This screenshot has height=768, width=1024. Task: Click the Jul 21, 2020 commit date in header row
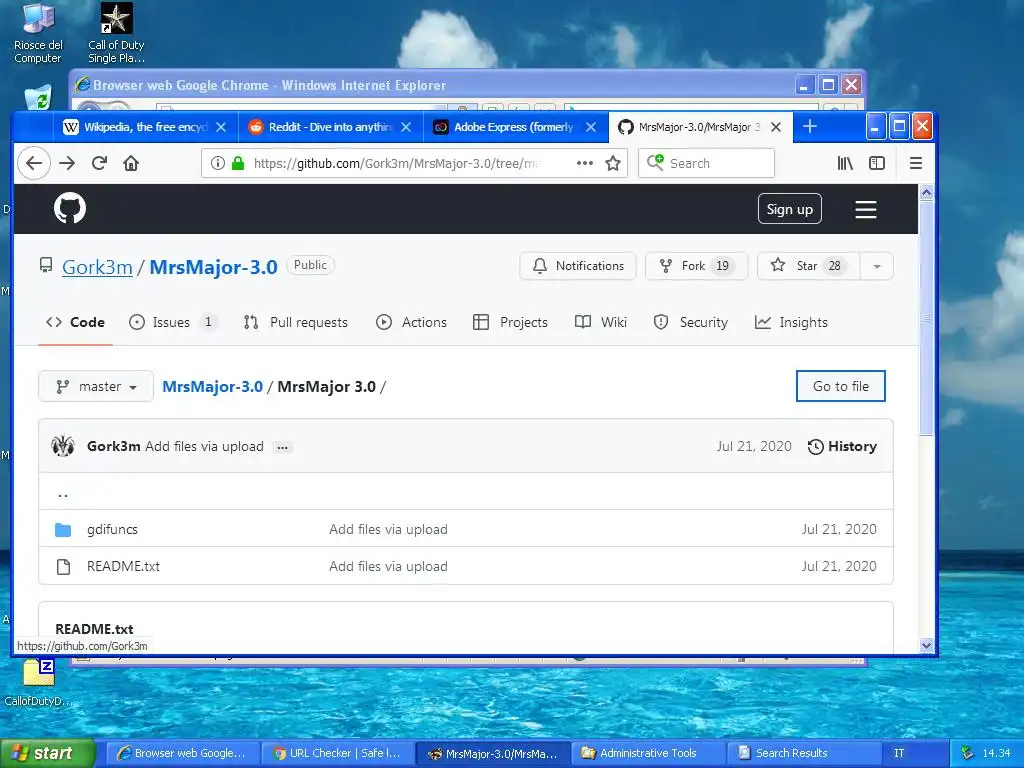(x=754, y=446)
